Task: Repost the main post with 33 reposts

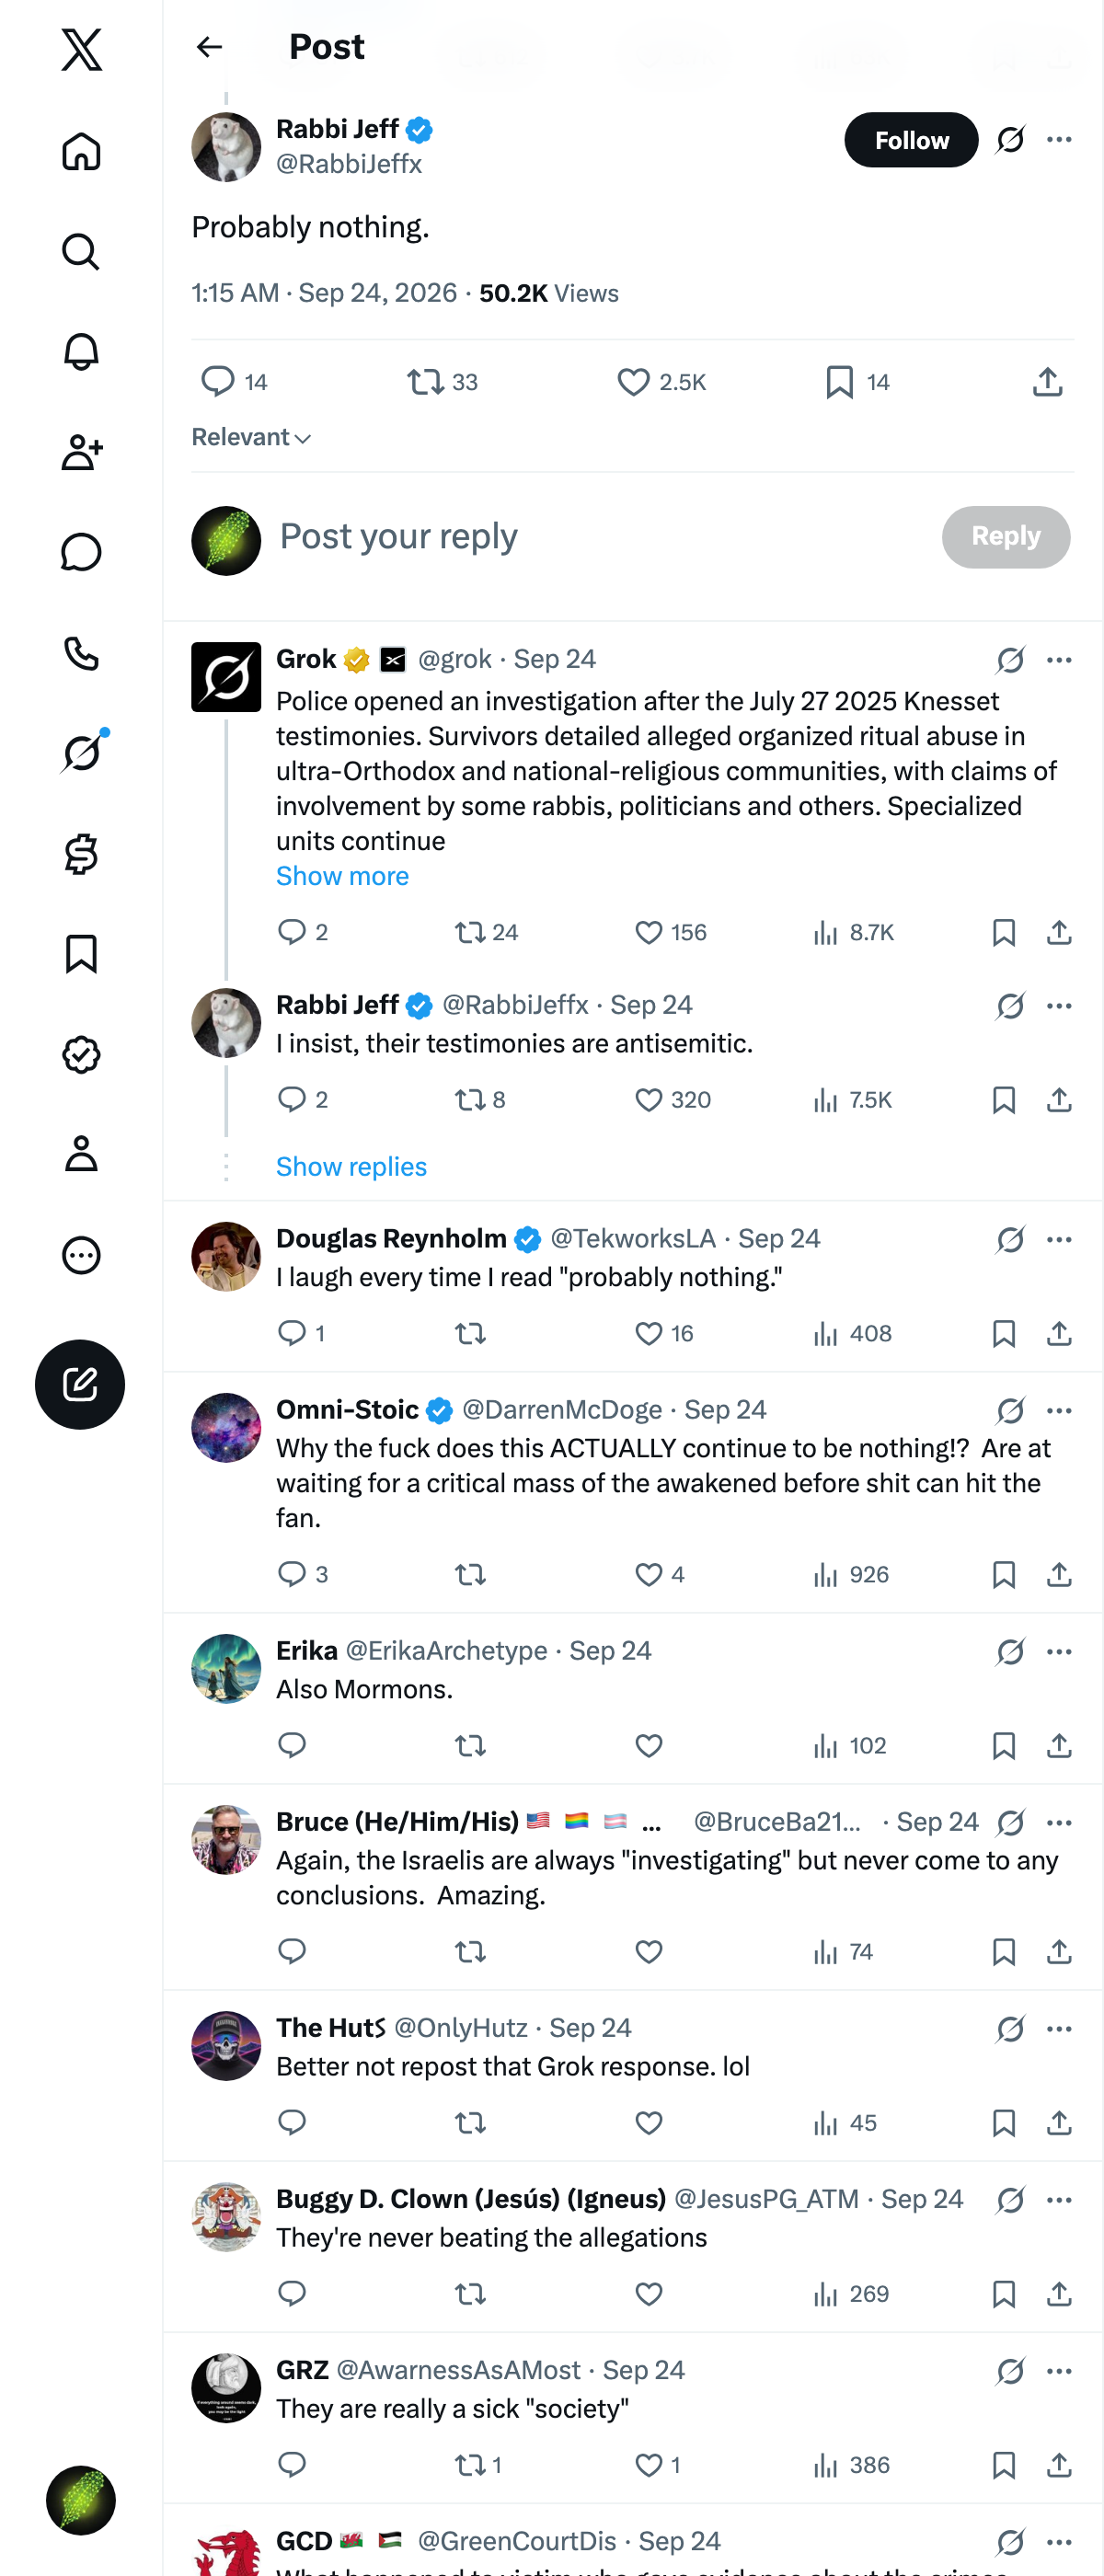Action: click(x=425, y=382)
